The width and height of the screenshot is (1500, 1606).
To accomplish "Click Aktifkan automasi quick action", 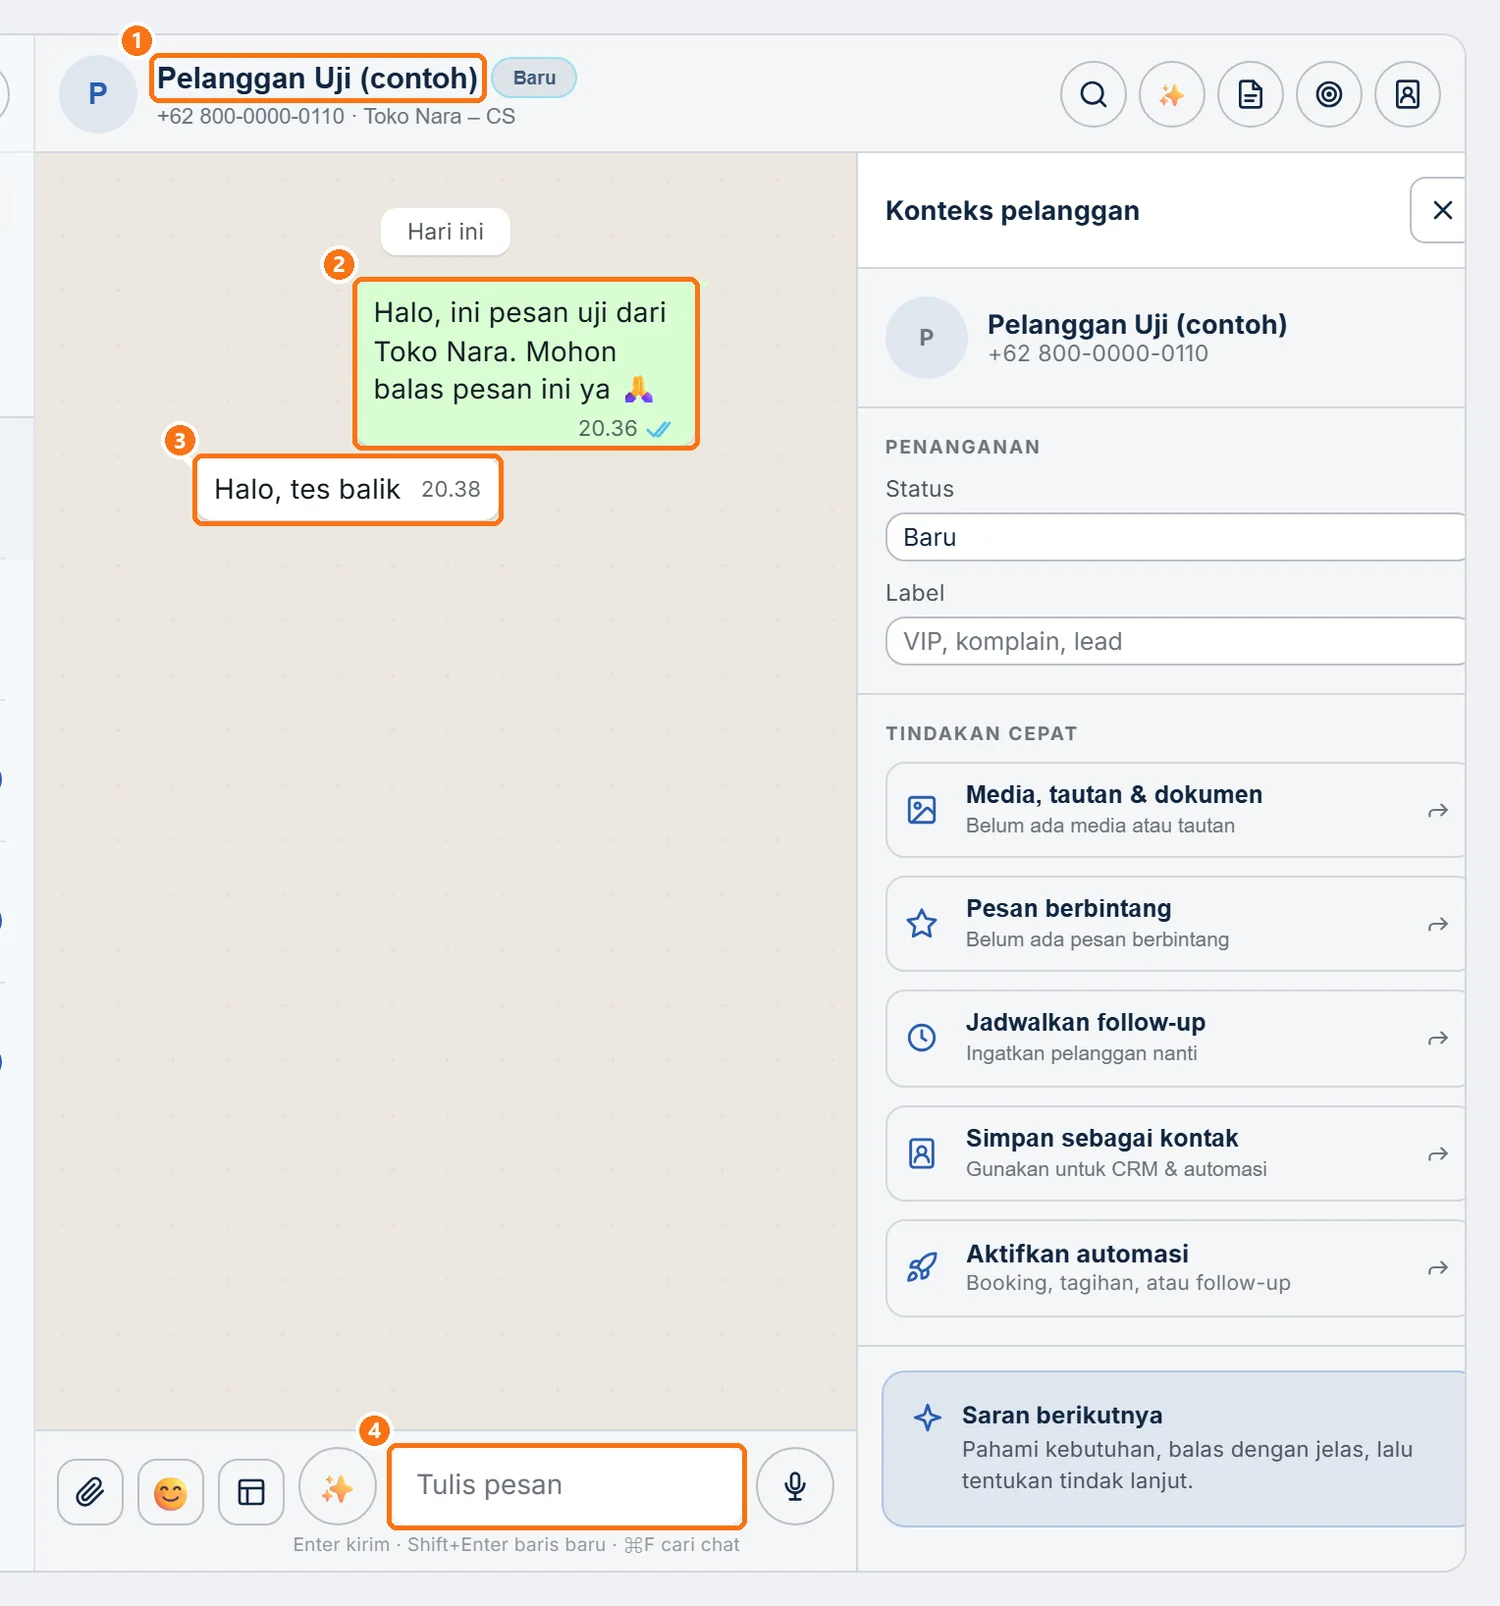I will point(1175,1268).
